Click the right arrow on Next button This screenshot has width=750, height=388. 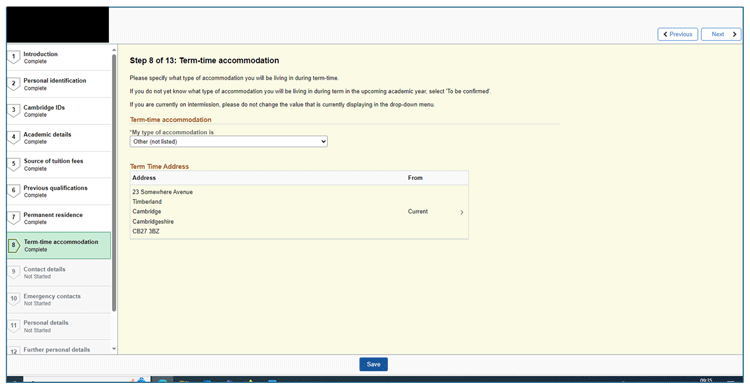point(735,34)
